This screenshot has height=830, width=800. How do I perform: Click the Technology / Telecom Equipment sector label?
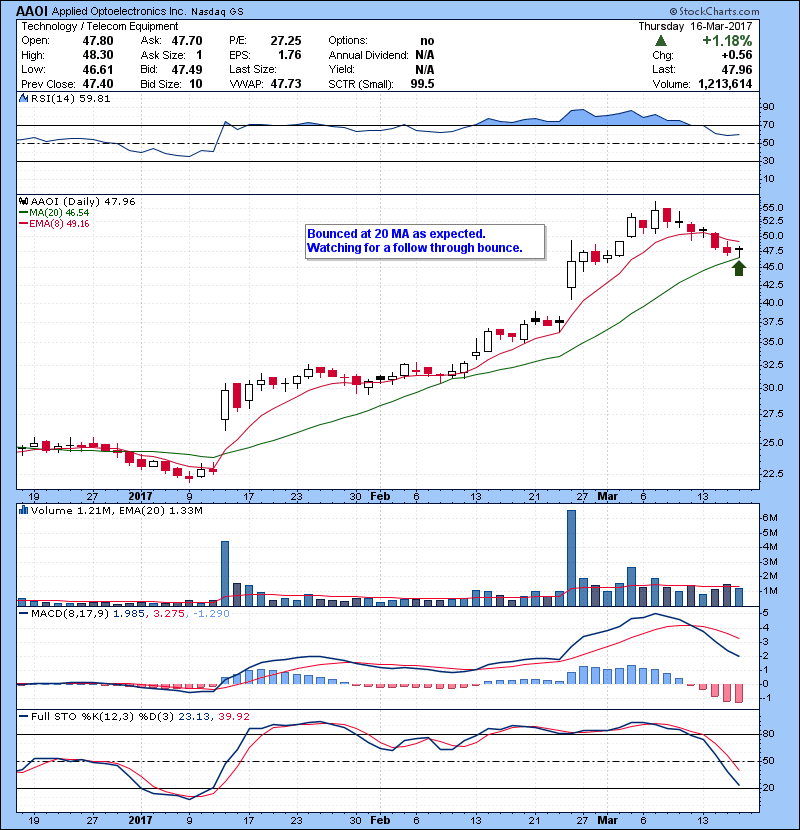click(100, 26)
